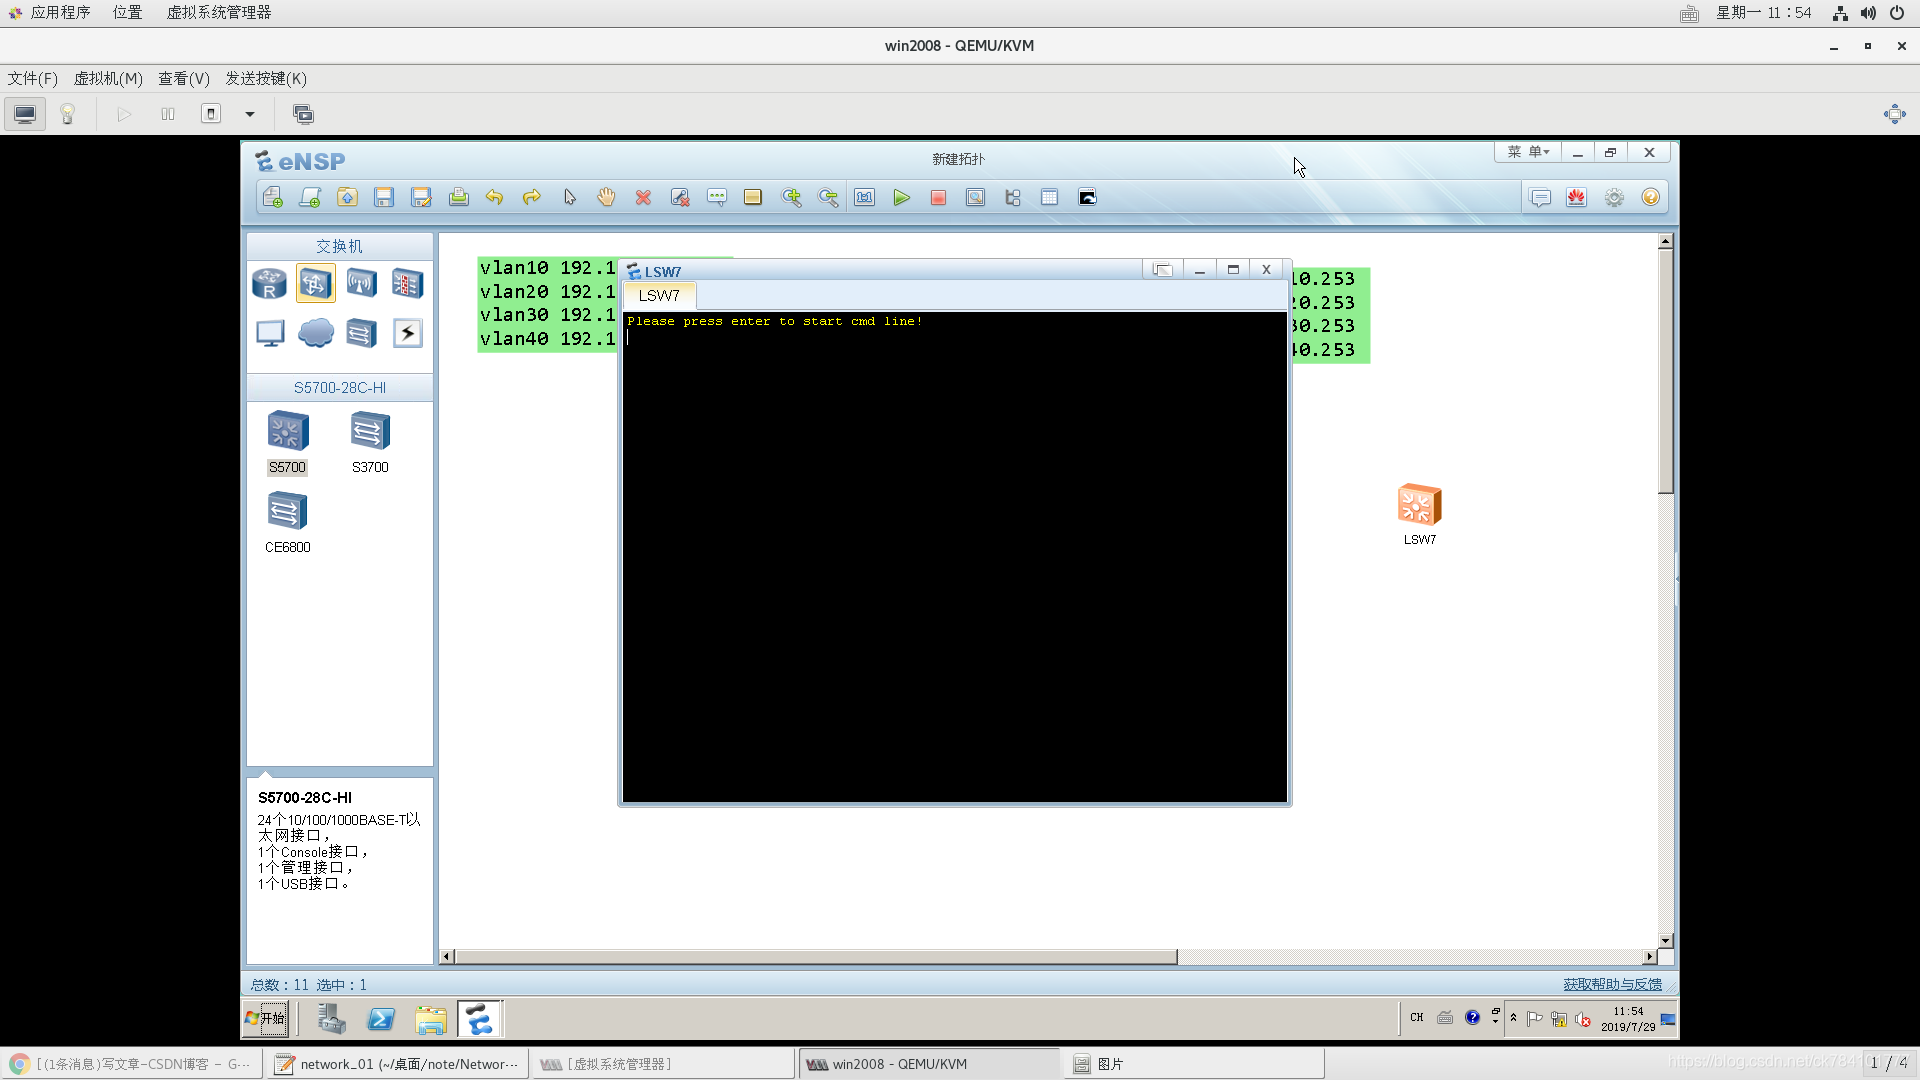Save topology with floppy disk icon
Screen dimensions: 1920x1080
tap(384, 198)
